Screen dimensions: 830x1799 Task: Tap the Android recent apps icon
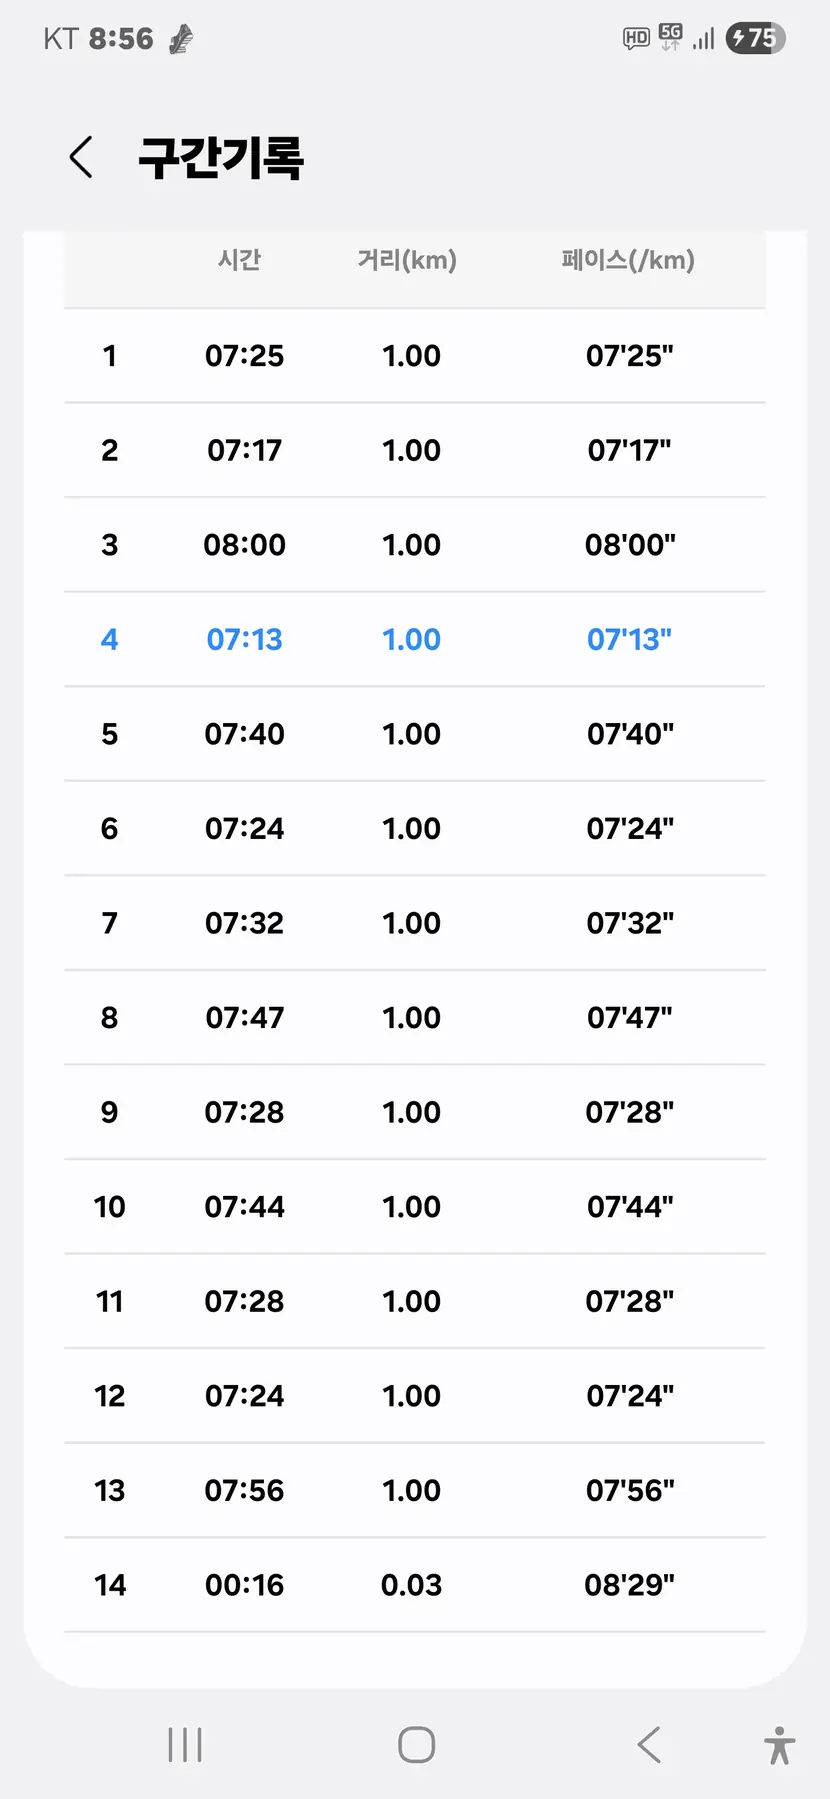coord(185,1744)
